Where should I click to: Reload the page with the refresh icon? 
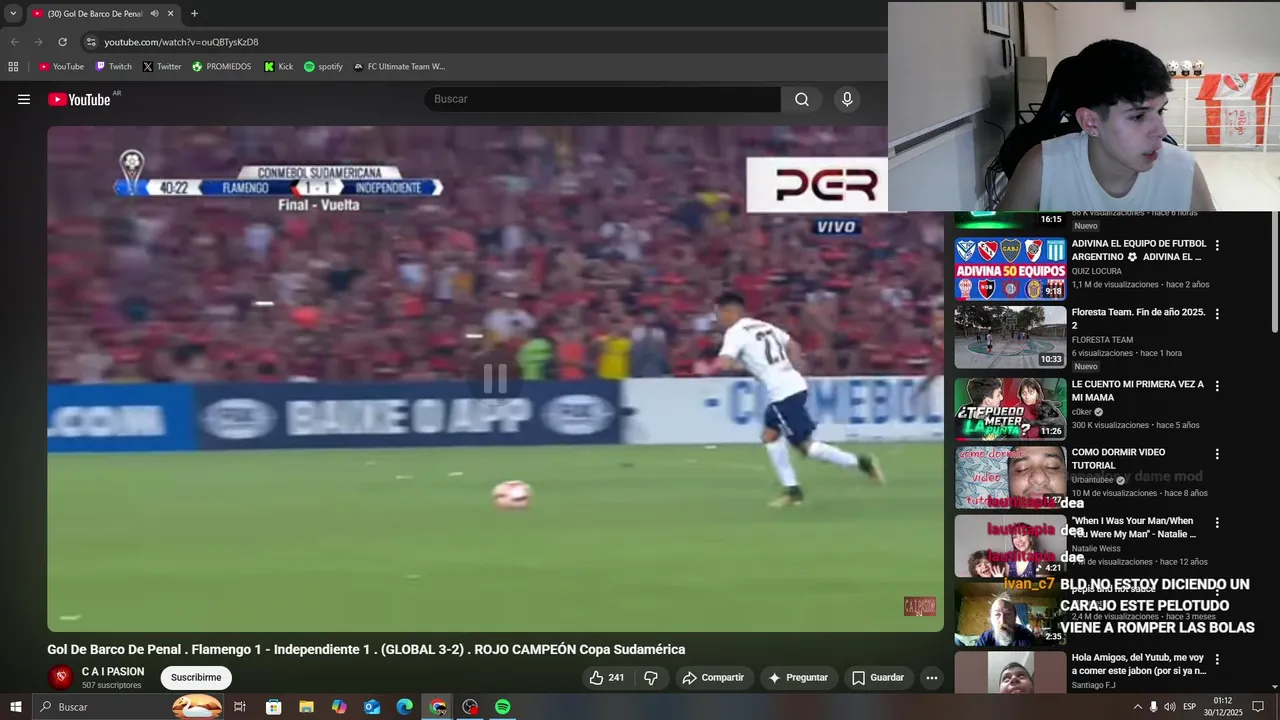pos(62,42)
